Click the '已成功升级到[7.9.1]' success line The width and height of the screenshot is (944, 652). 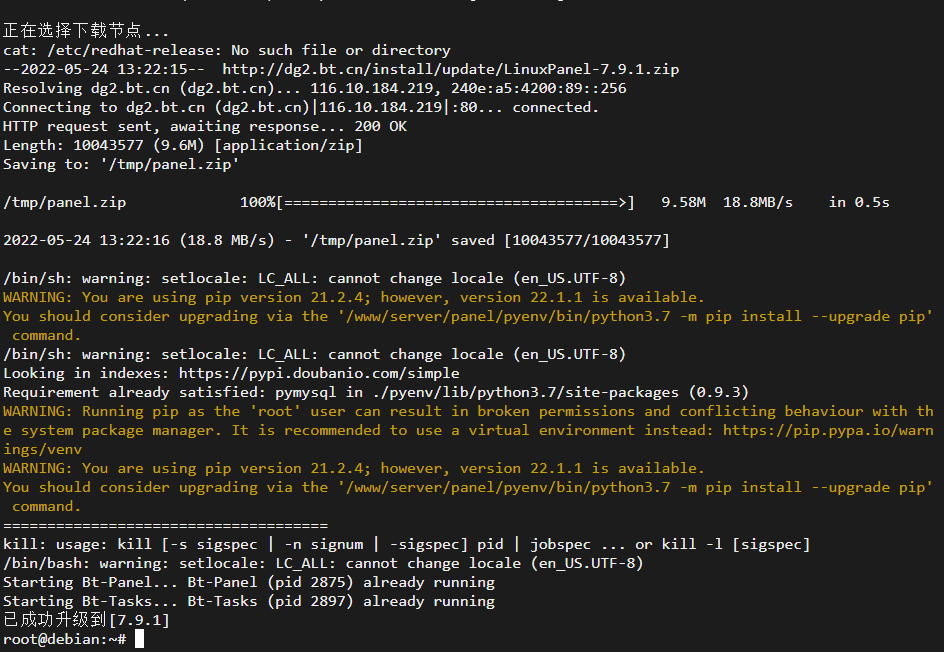[86, 620]
